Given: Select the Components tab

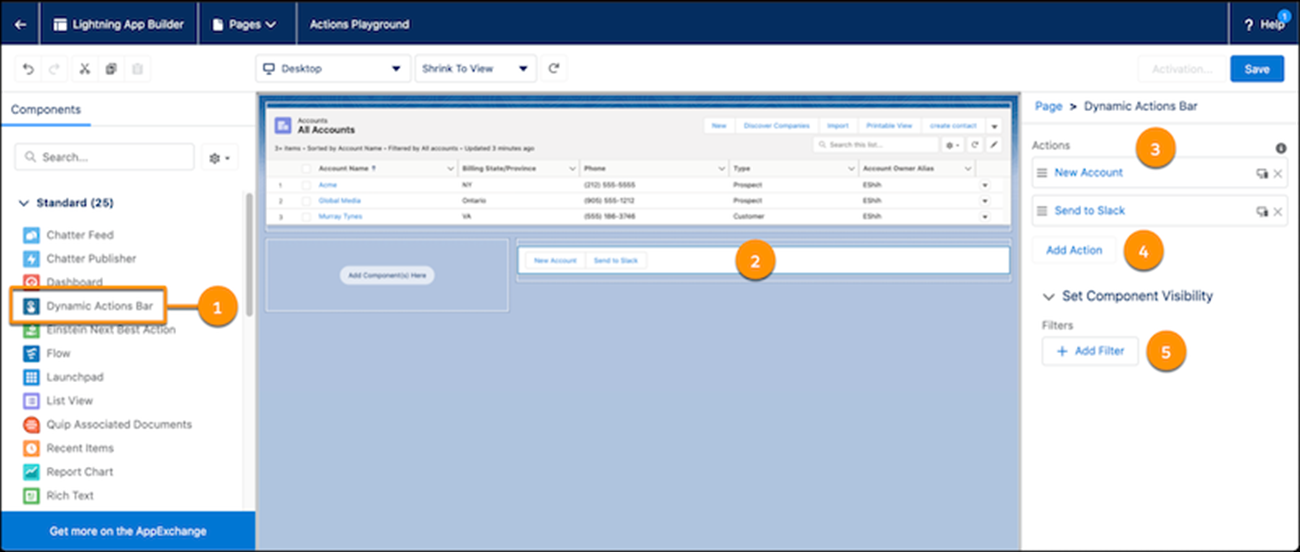Looking at the screenshot, I should (46, 110).
